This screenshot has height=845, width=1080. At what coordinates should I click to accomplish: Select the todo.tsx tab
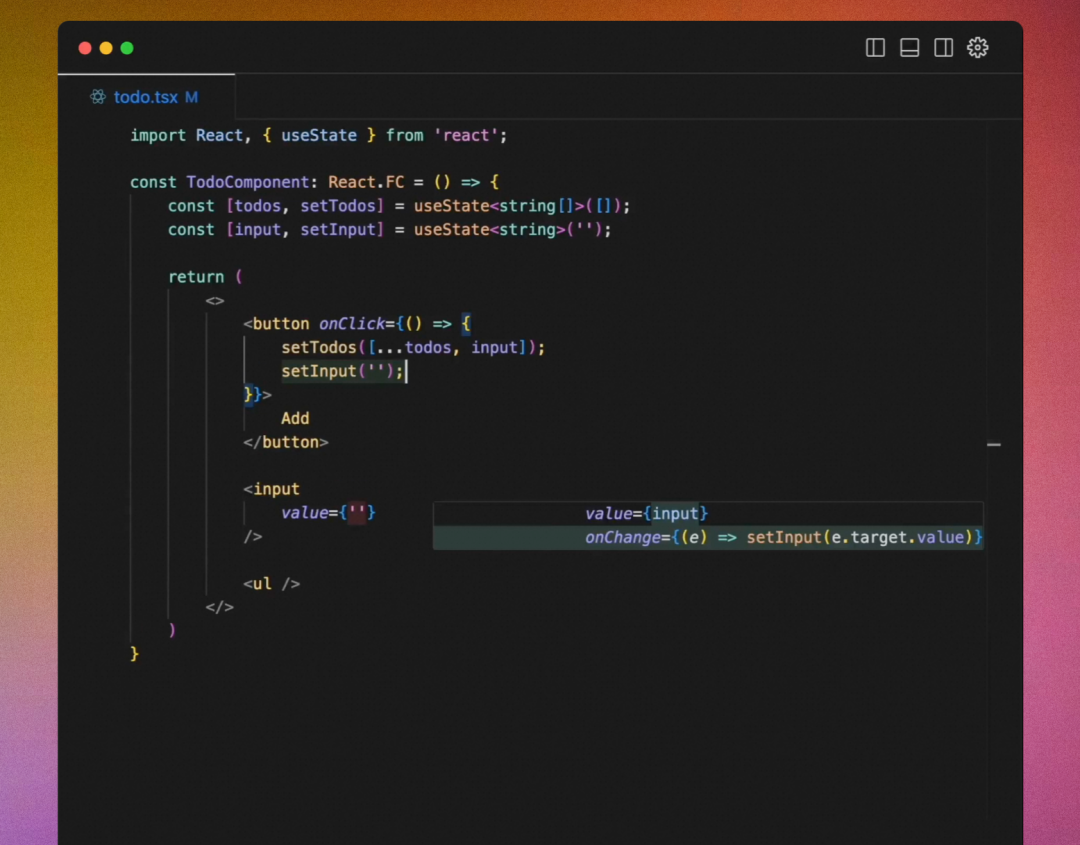coord(146,97)
